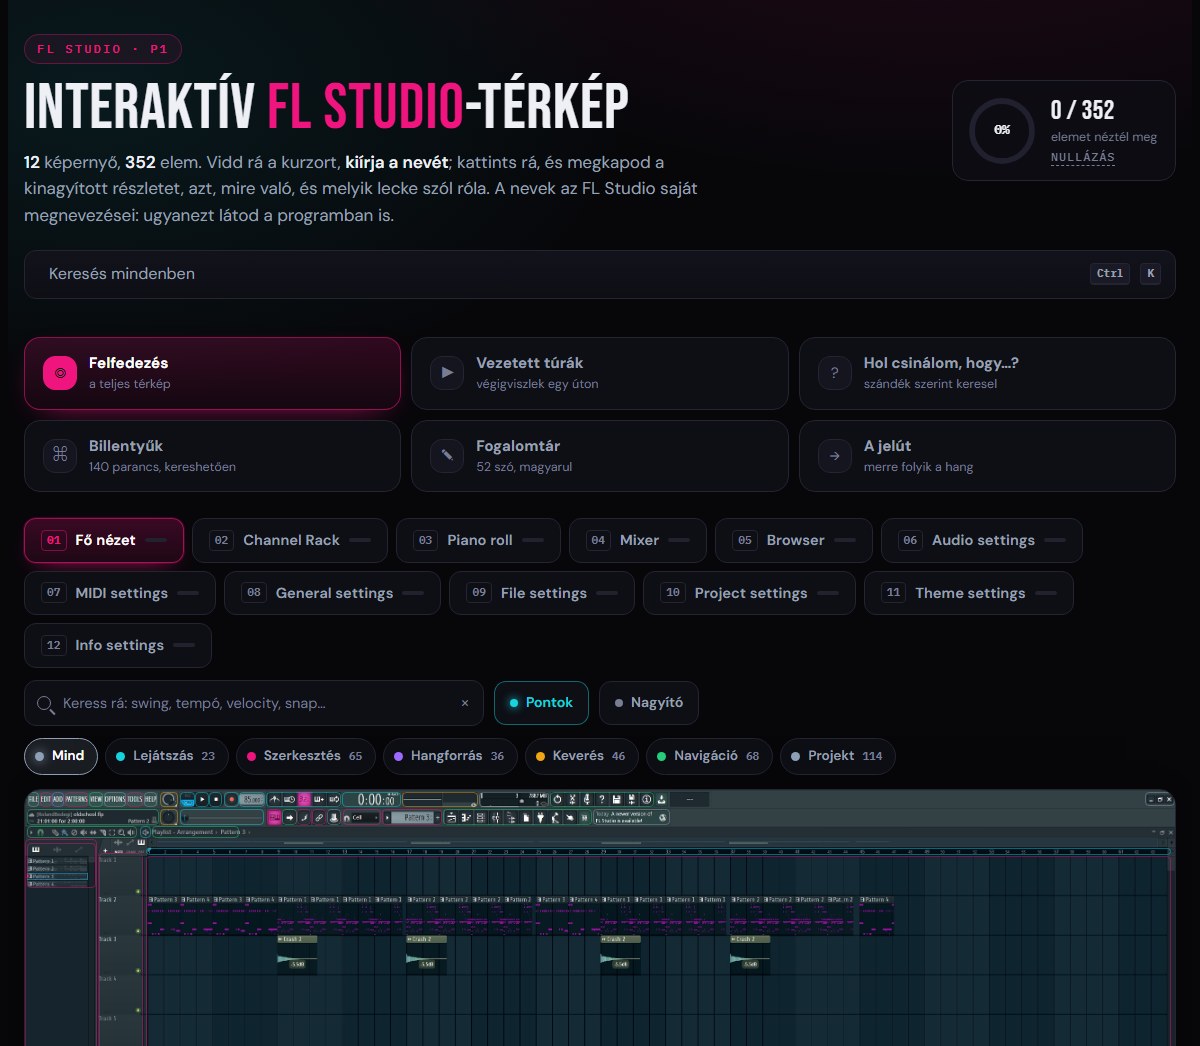This screenshot has height=1046, width=1200.
Task: Filter elements by Keverés category
Action: pyautogui.click(x=582, y=756)
